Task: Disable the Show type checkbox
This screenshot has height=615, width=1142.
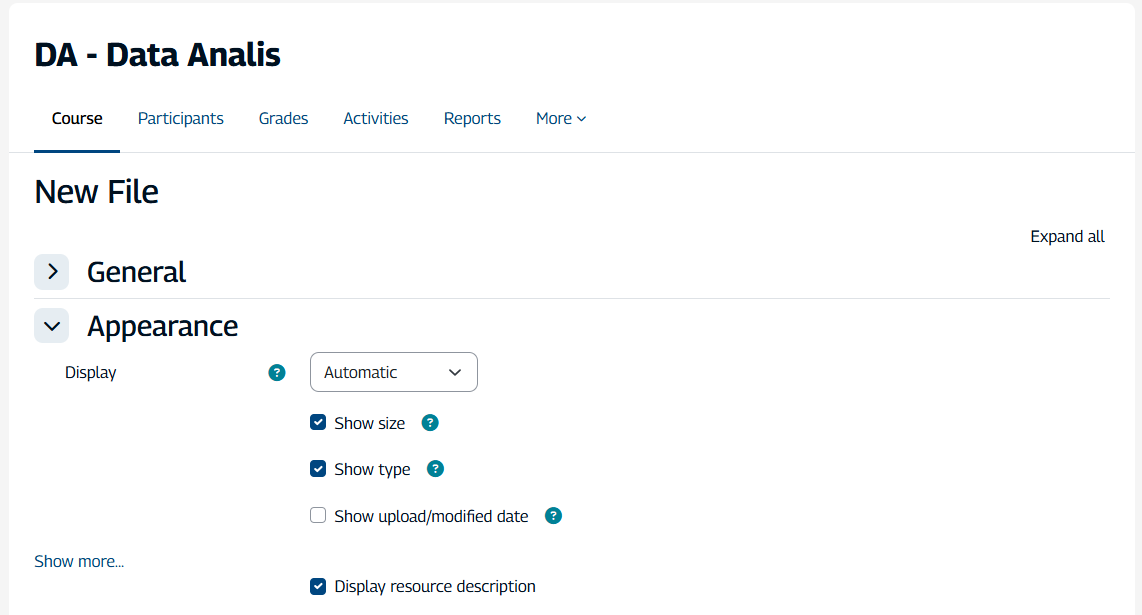Action: click(318, 469)
